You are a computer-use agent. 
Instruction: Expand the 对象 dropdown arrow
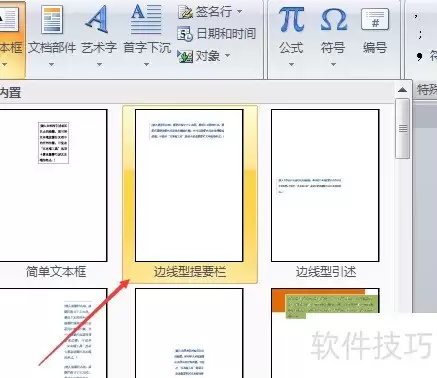tap(227, 55)
